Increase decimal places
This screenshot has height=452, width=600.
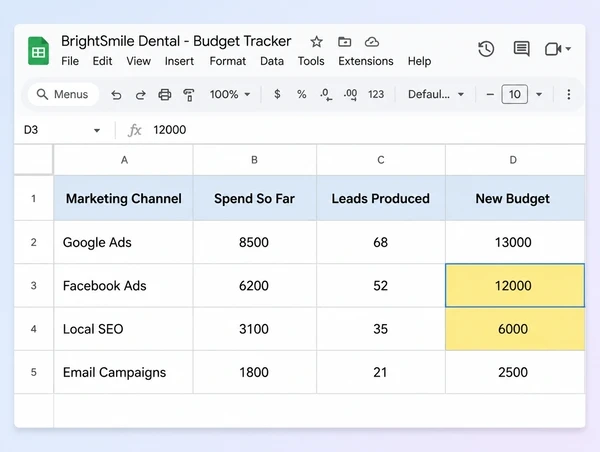tap(351, 95)
